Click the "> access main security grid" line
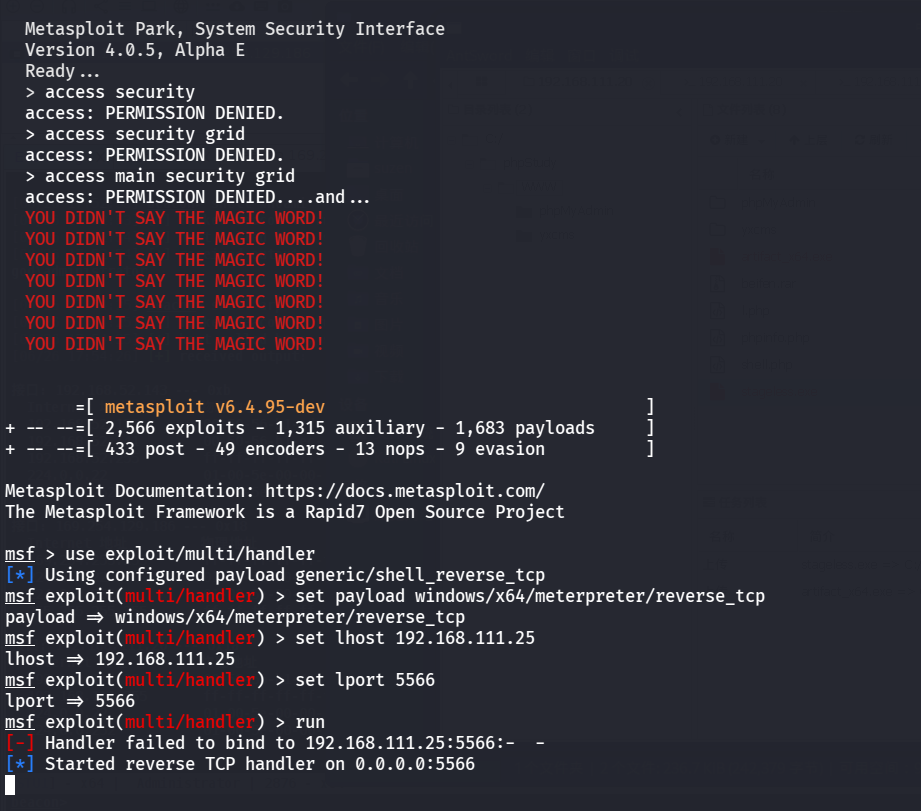 pos(160,176)
